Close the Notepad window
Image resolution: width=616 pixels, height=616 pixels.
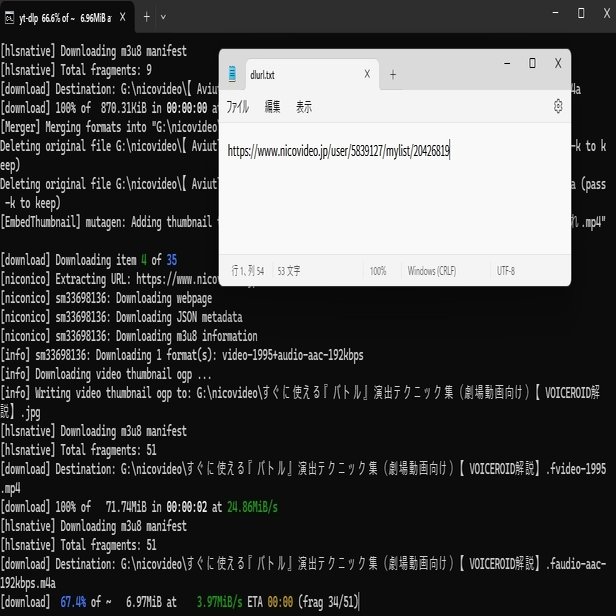click(558, 63)
